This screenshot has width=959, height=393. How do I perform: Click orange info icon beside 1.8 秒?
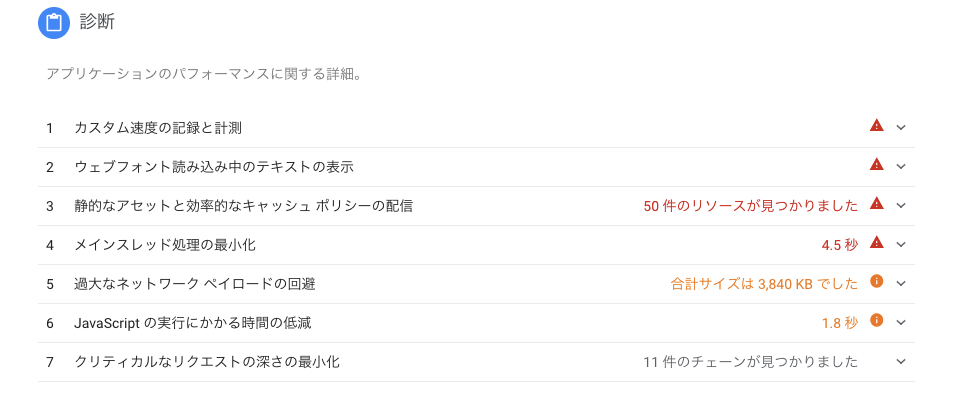876,321
